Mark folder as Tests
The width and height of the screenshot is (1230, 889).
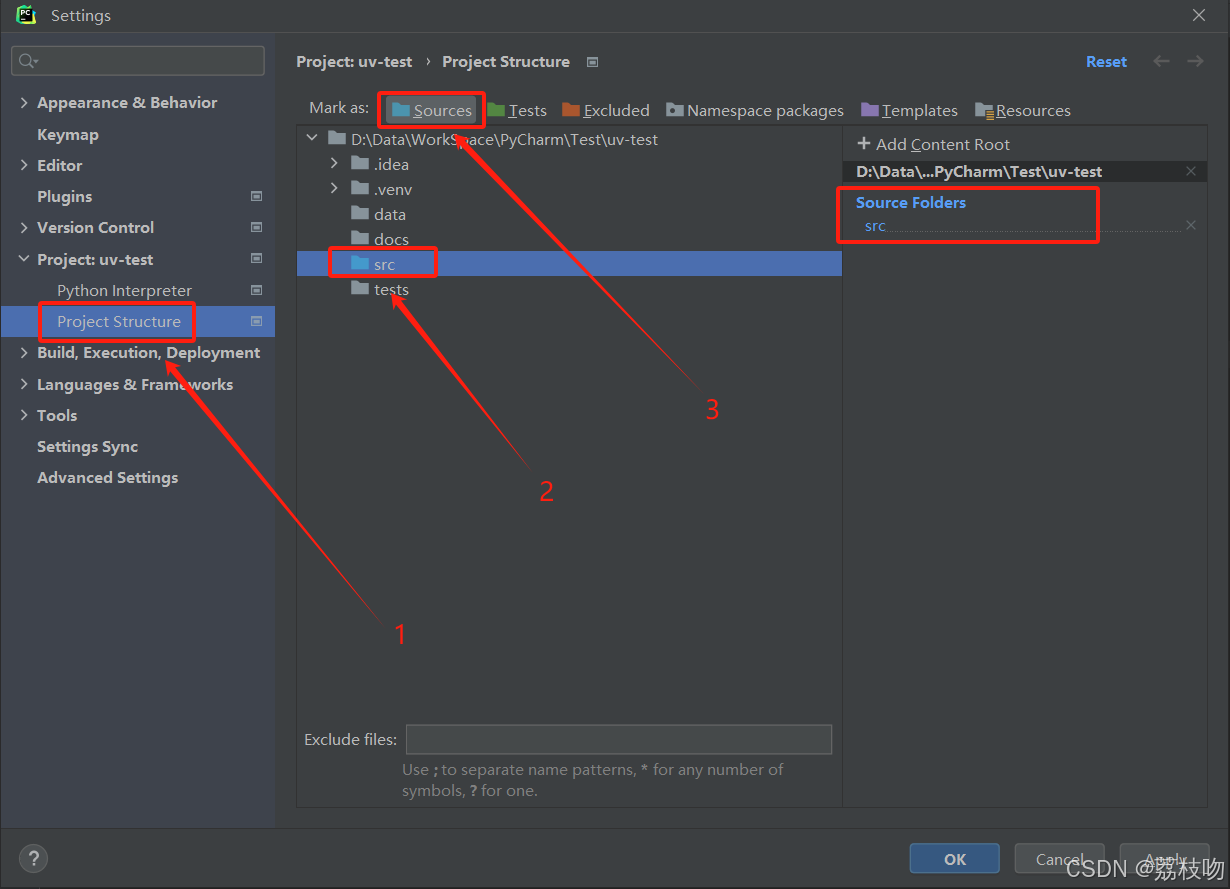pyautogui.click(x=517, y=110)
